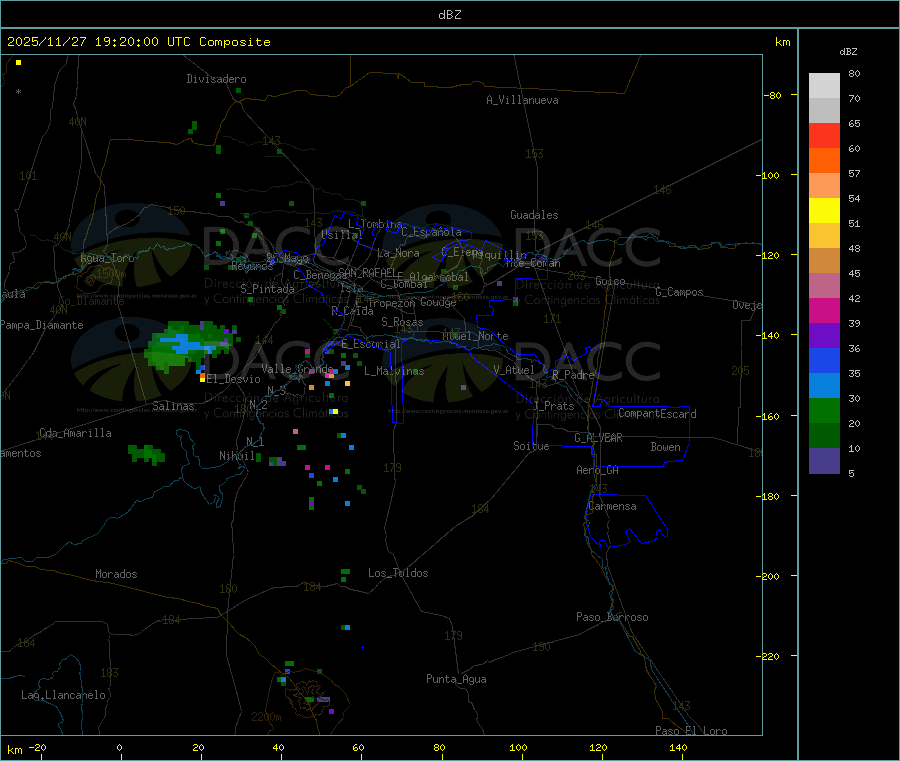Click the magenta legend swatch above 39

(824, 311)
